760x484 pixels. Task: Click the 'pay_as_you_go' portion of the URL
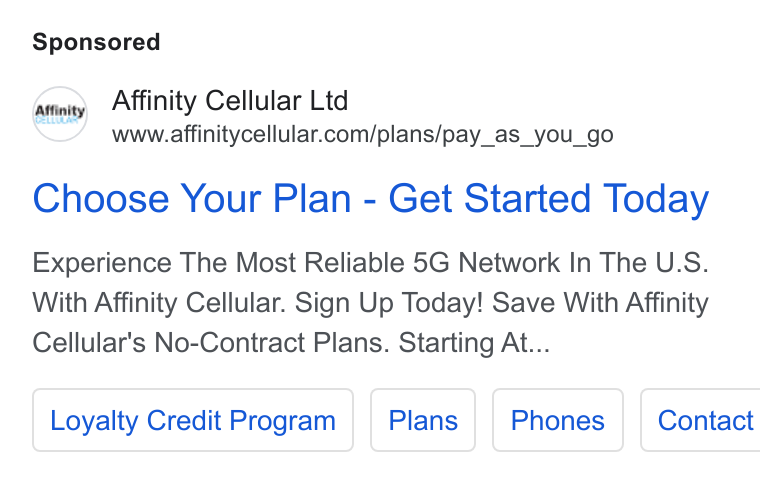click(528, 135)
